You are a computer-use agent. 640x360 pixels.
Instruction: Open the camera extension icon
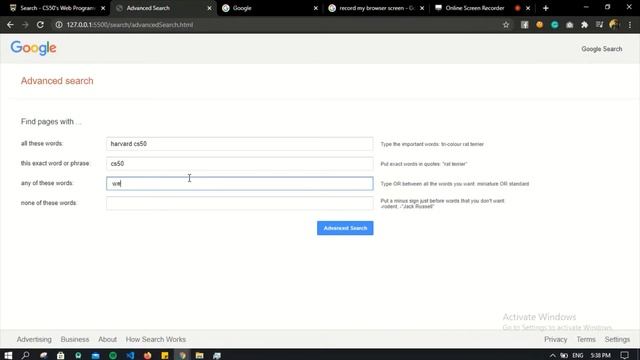(x=569, y=25)
